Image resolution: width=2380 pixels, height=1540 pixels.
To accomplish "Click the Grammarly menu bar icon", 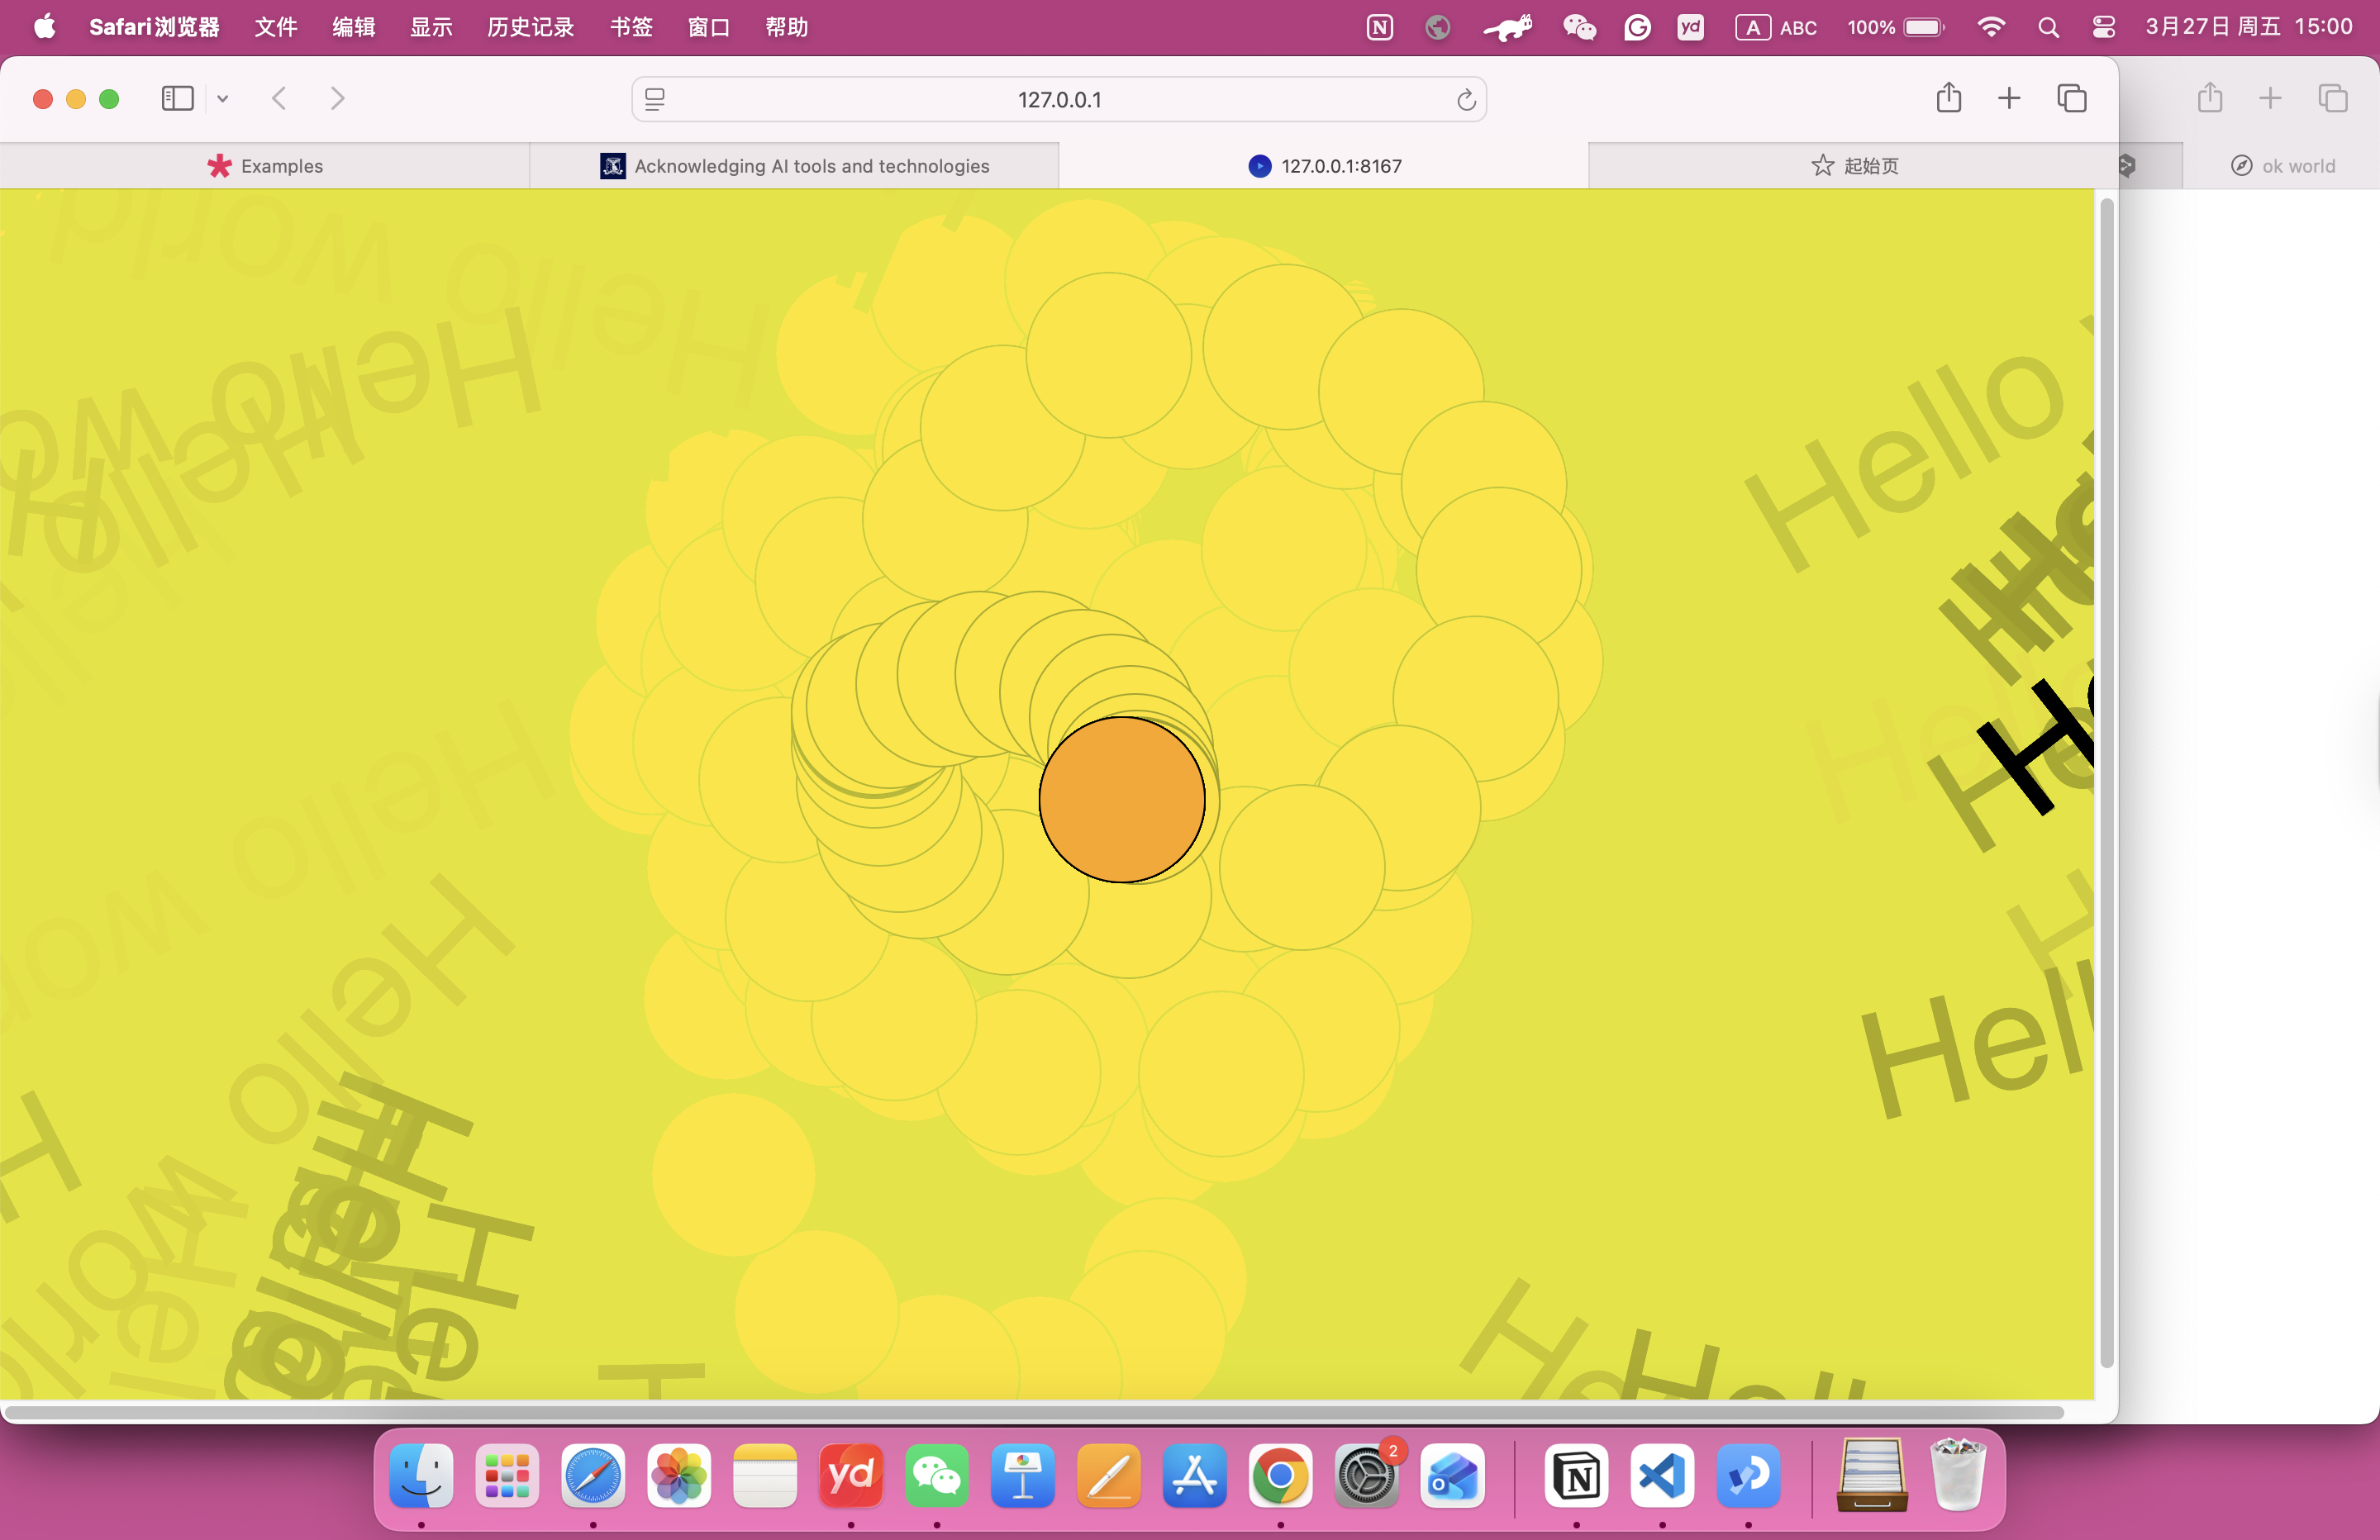I will [x=1637, y=27].
